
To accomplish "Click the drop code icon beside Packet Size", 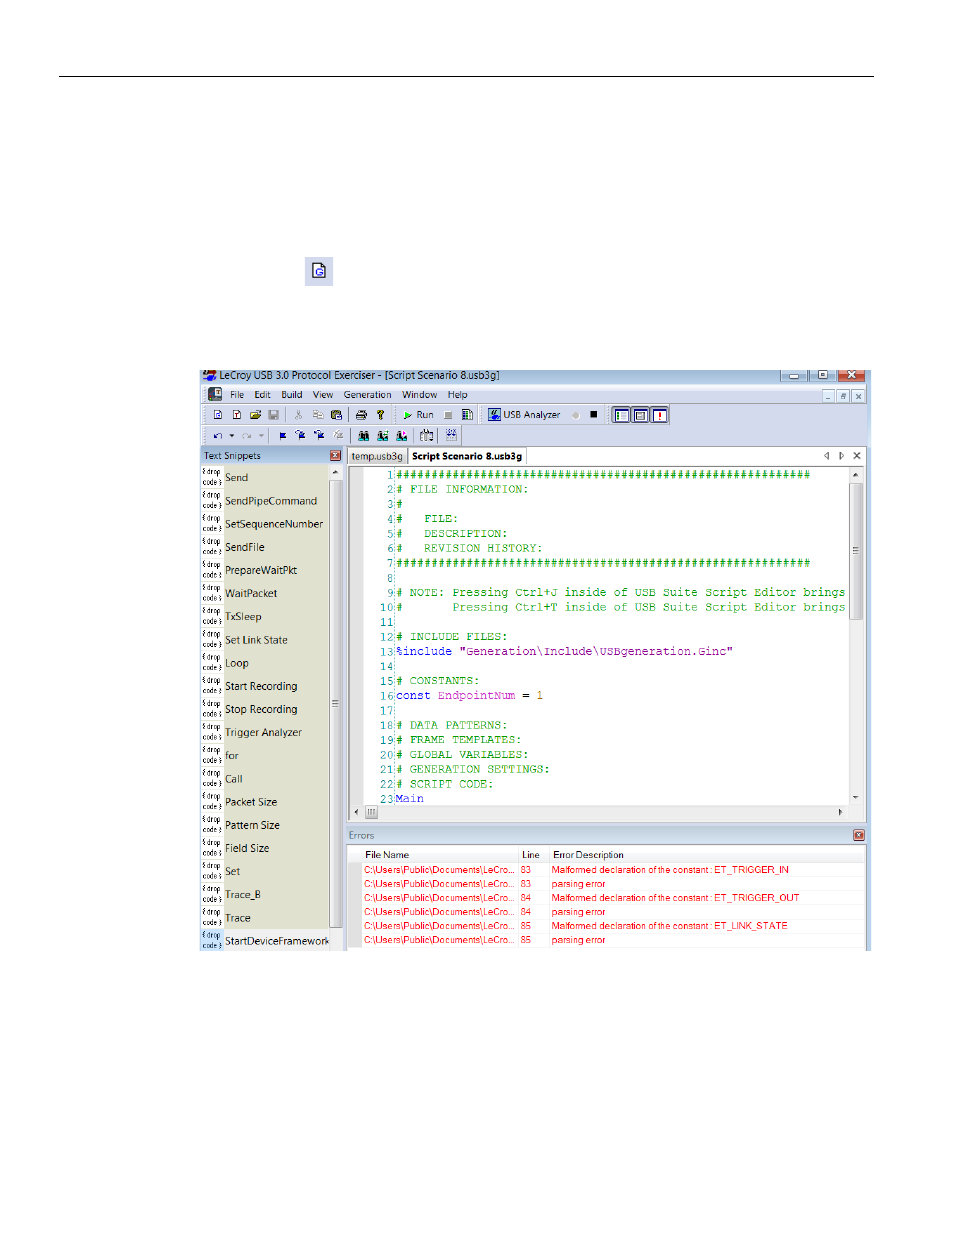I will pyautogui.click(x=211, y=801).
